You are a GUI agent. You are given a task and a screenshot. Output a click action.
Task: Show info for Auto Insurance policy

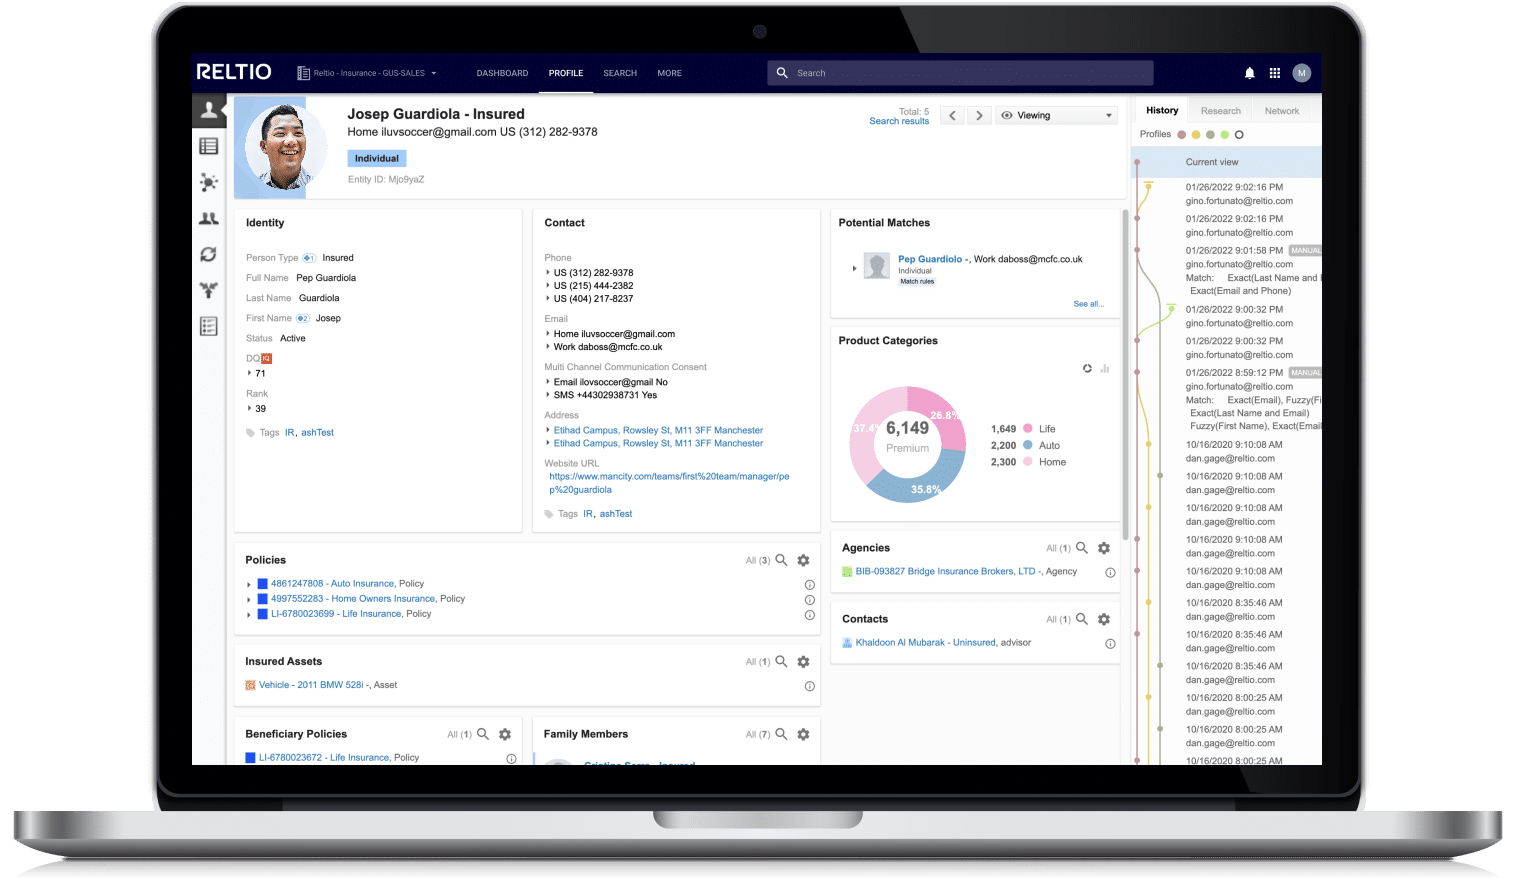[810, 585]
